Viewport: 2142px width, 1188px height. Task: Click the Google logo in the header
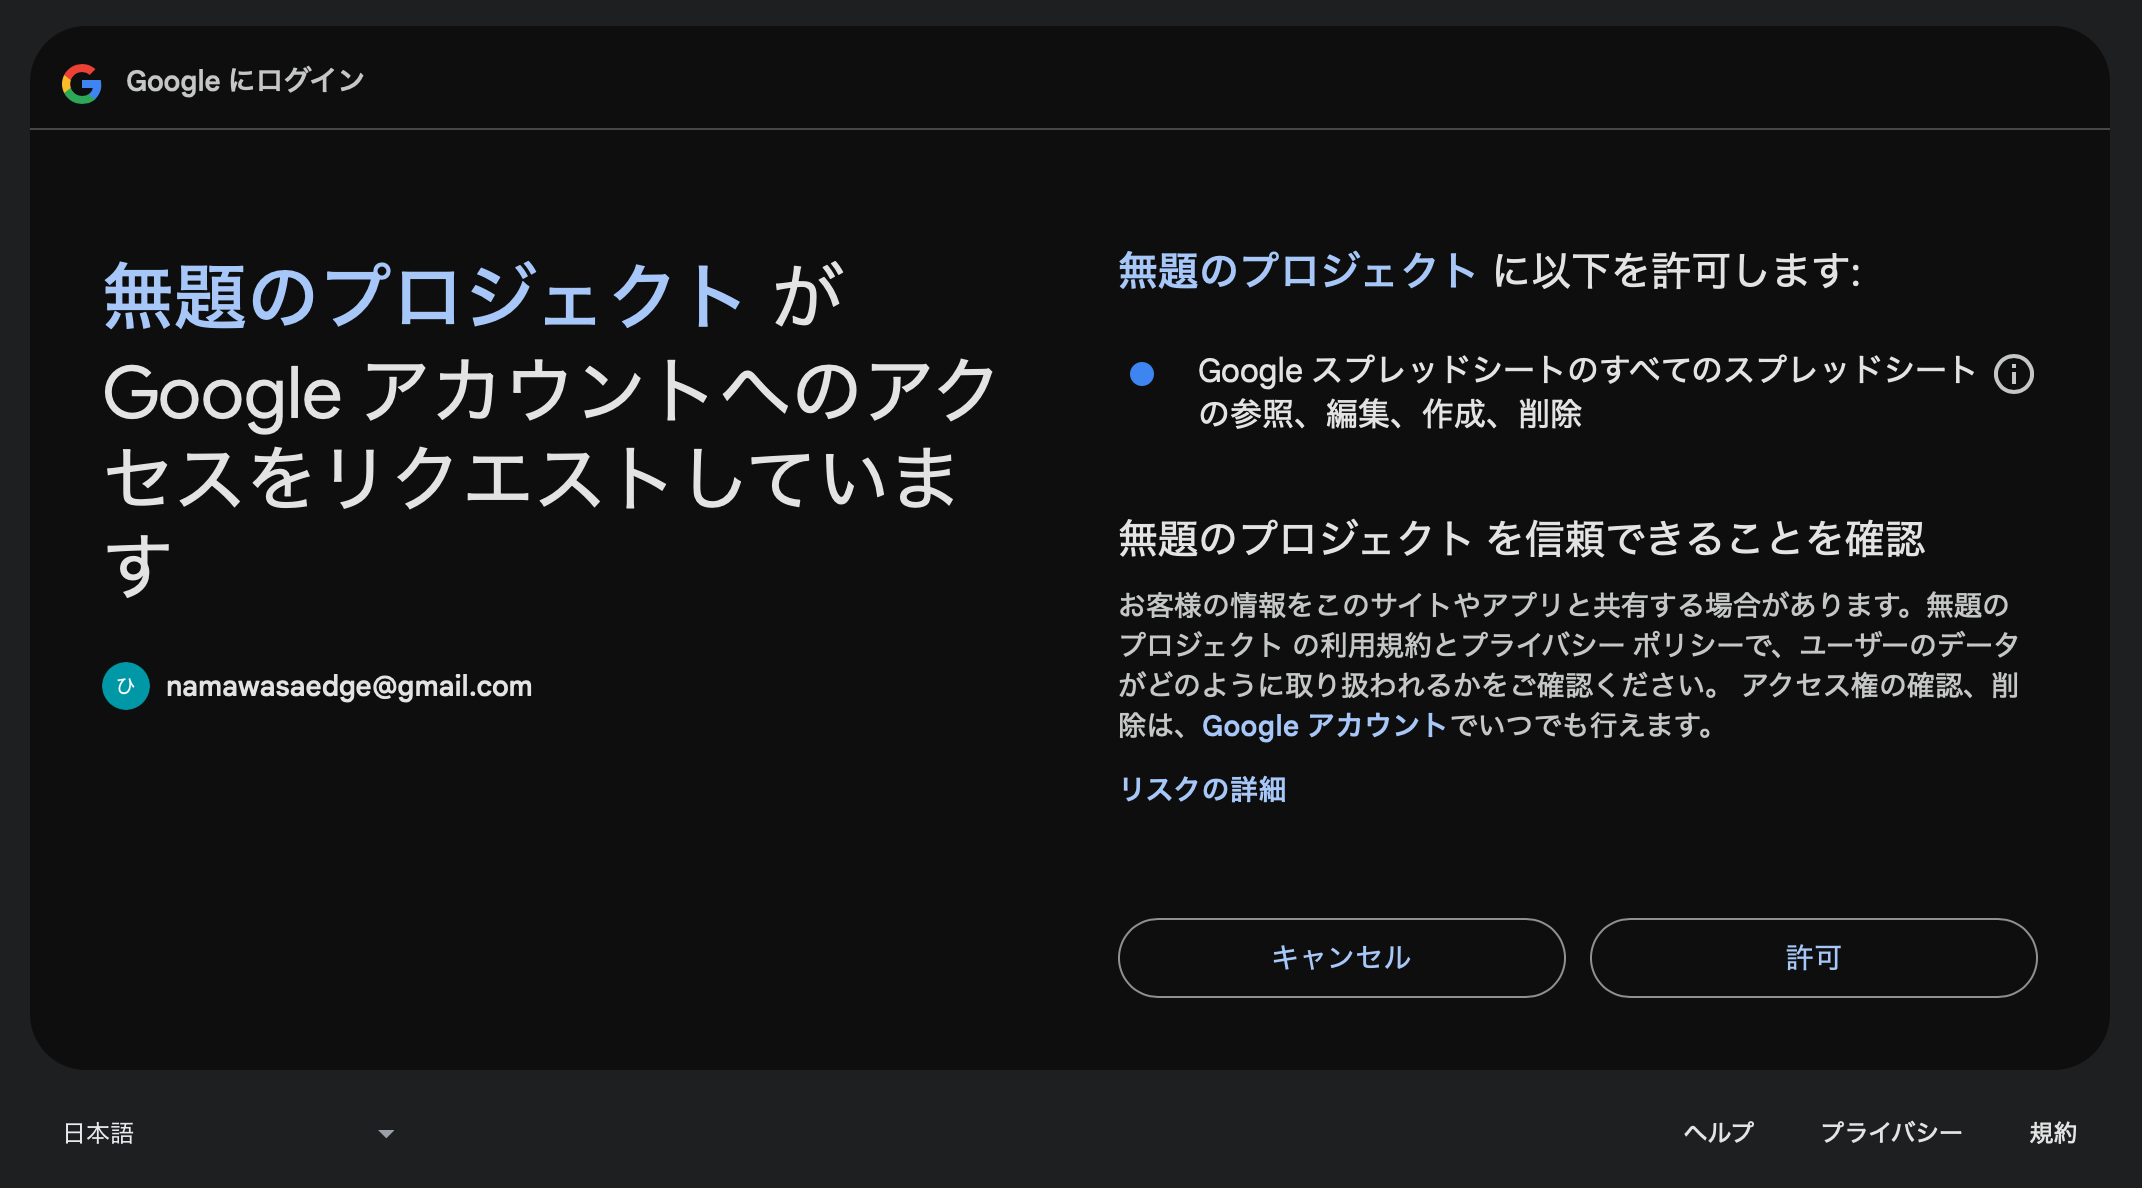pos(84,84)
